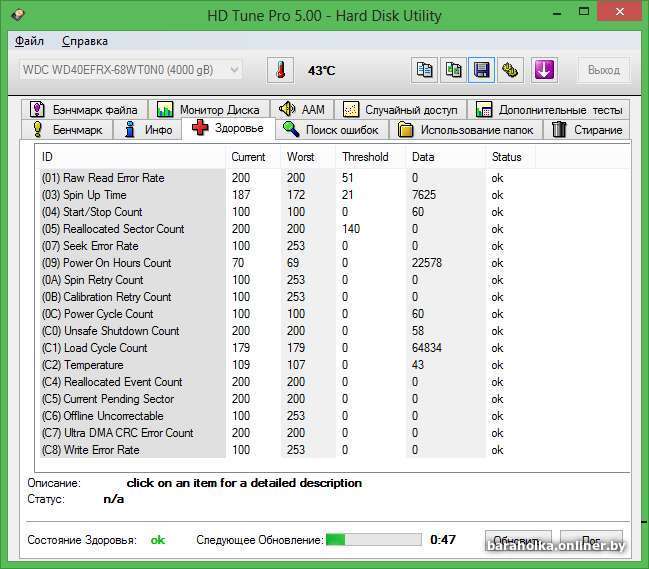Viewport: 649px width, 569px height.
Task: Open the options gear icon
Action: point(510,70)
